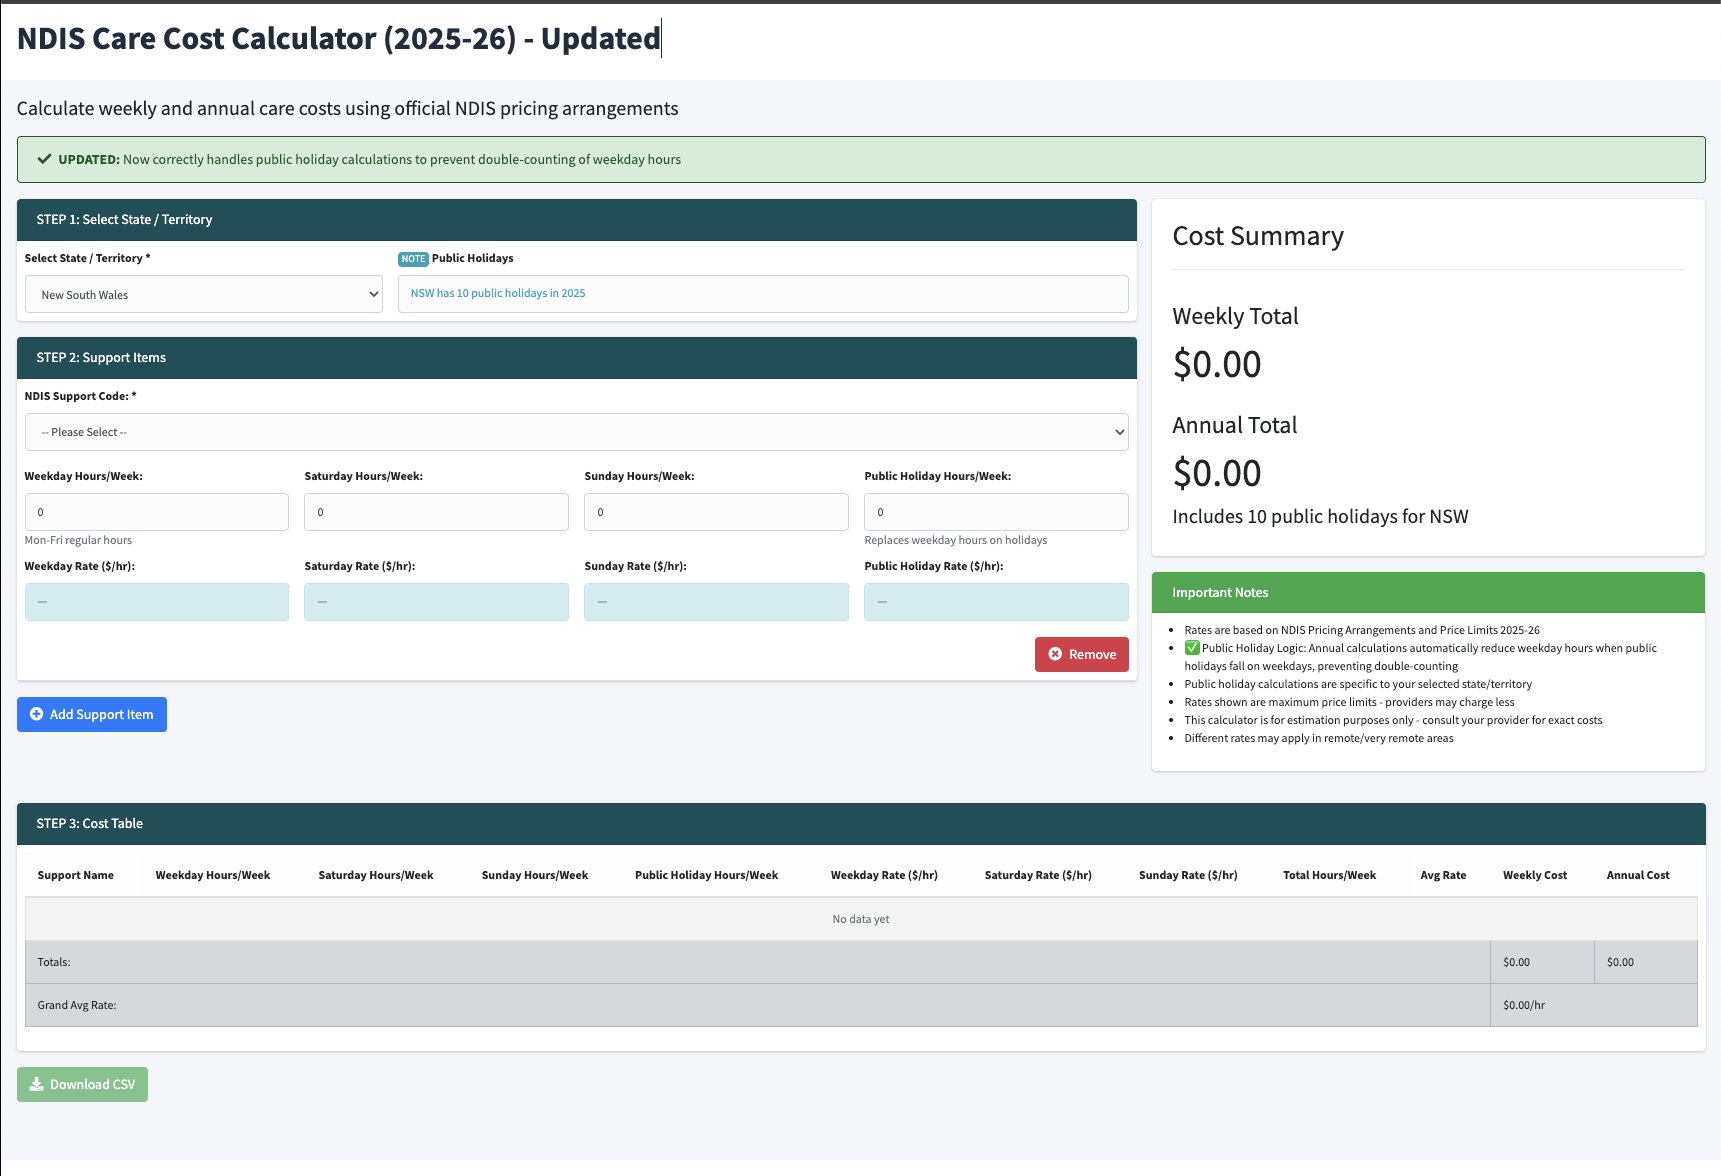Image resolution: width=1721 pixels, height=1176 pixels.
Task: Click the Weekly Cost column header
Action: click(x=1534, y=875)
